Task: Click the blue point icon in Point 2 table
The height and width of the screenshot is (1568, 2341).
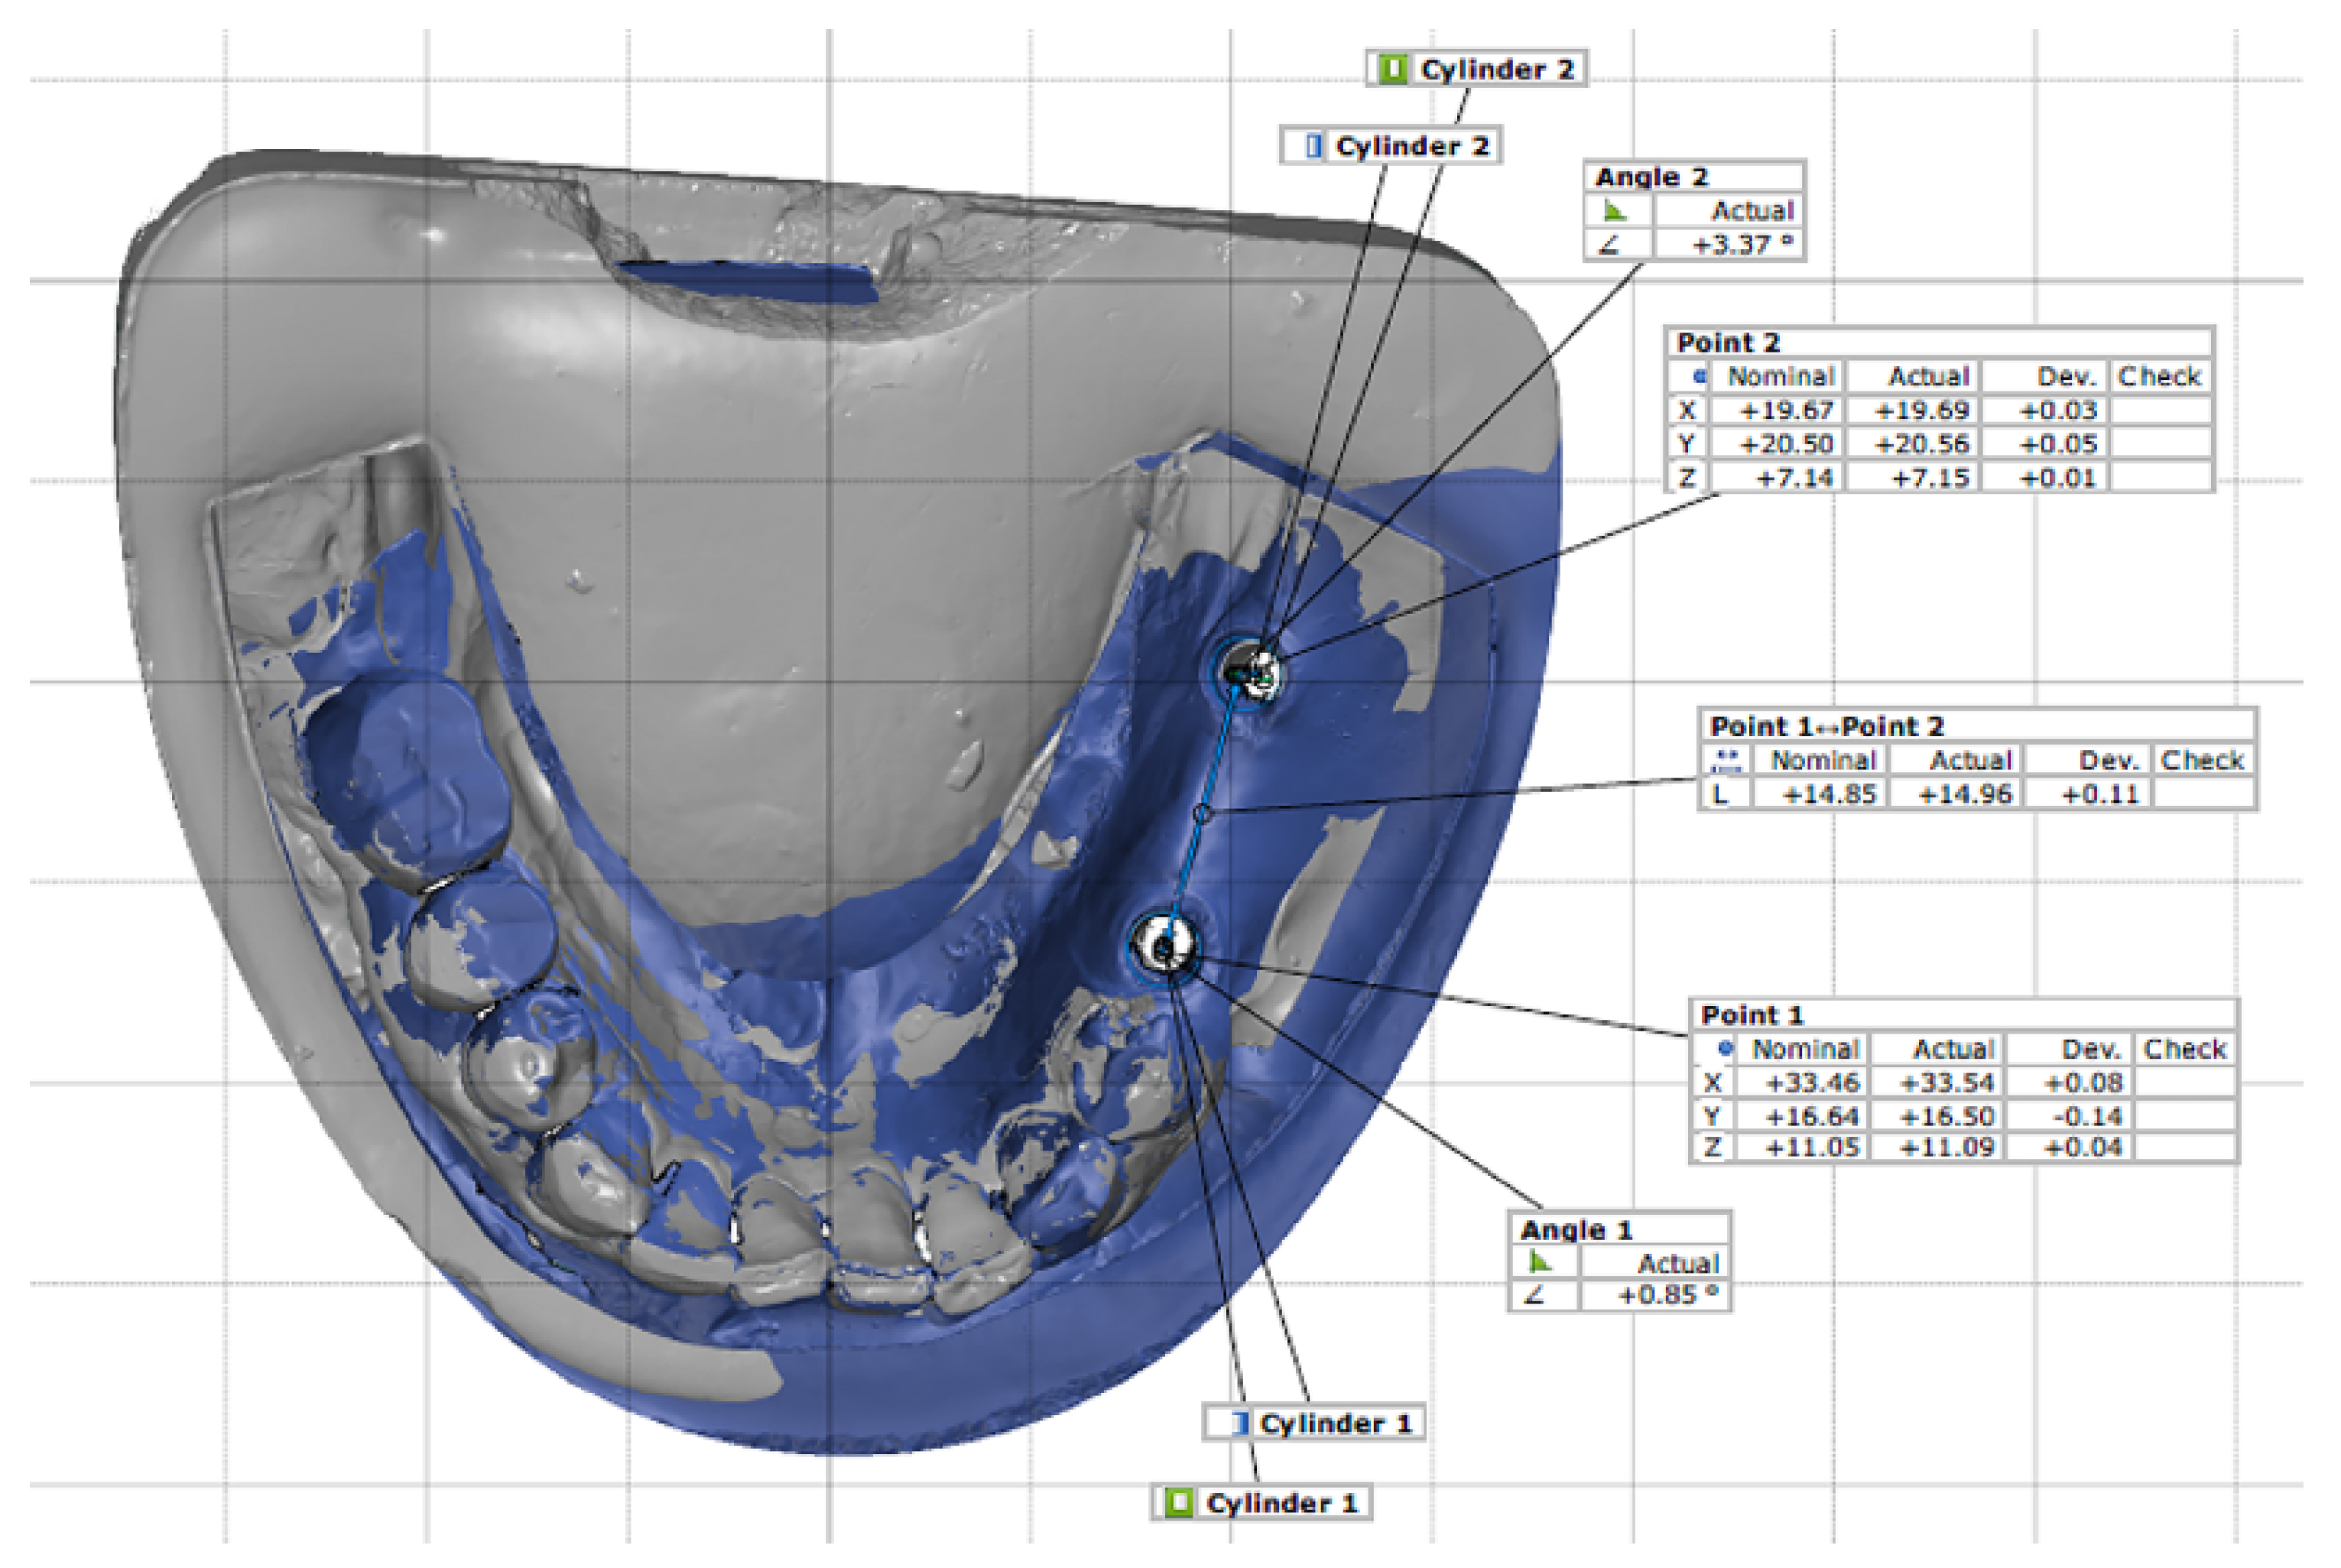Action: (1699, 377)
